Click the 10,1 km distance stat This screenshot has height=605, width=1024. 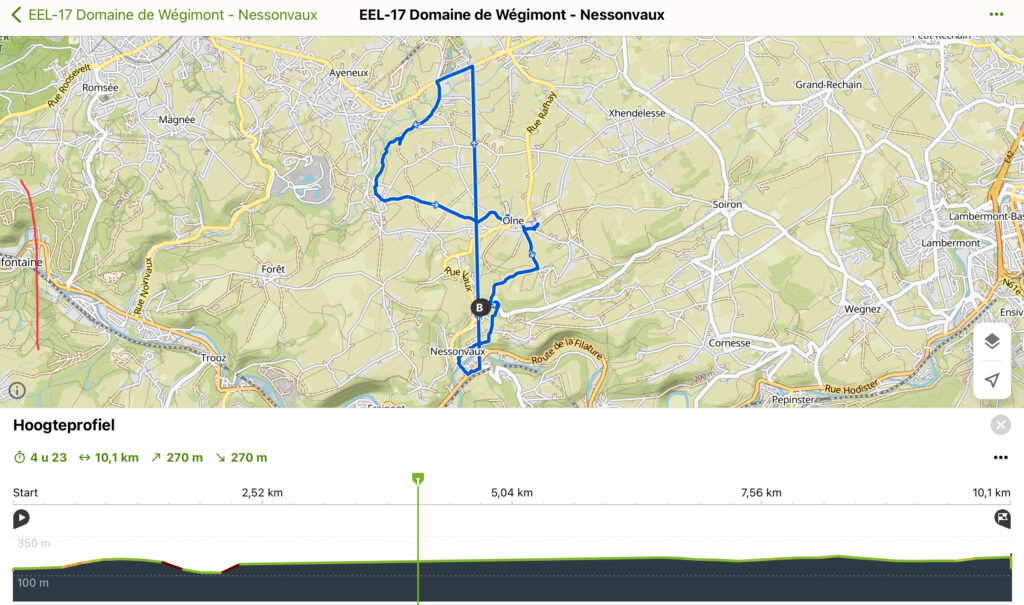pyautogui.click(x=108, y=458)
